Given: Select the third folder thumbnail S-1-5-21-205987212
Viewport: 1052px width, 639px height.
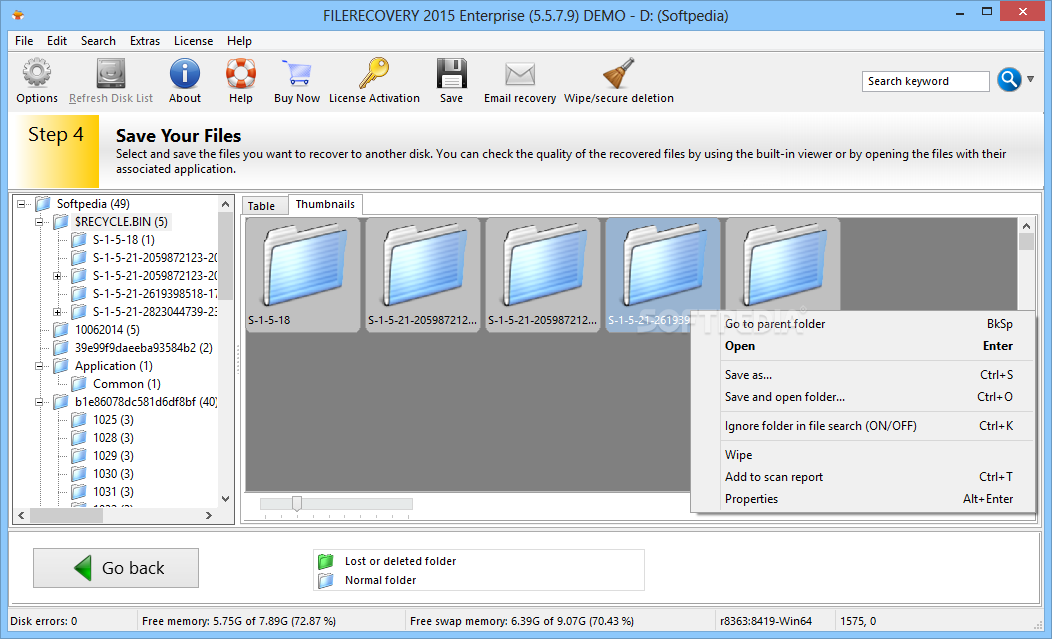Looking at the screenshot, I should tap(543, 275).
